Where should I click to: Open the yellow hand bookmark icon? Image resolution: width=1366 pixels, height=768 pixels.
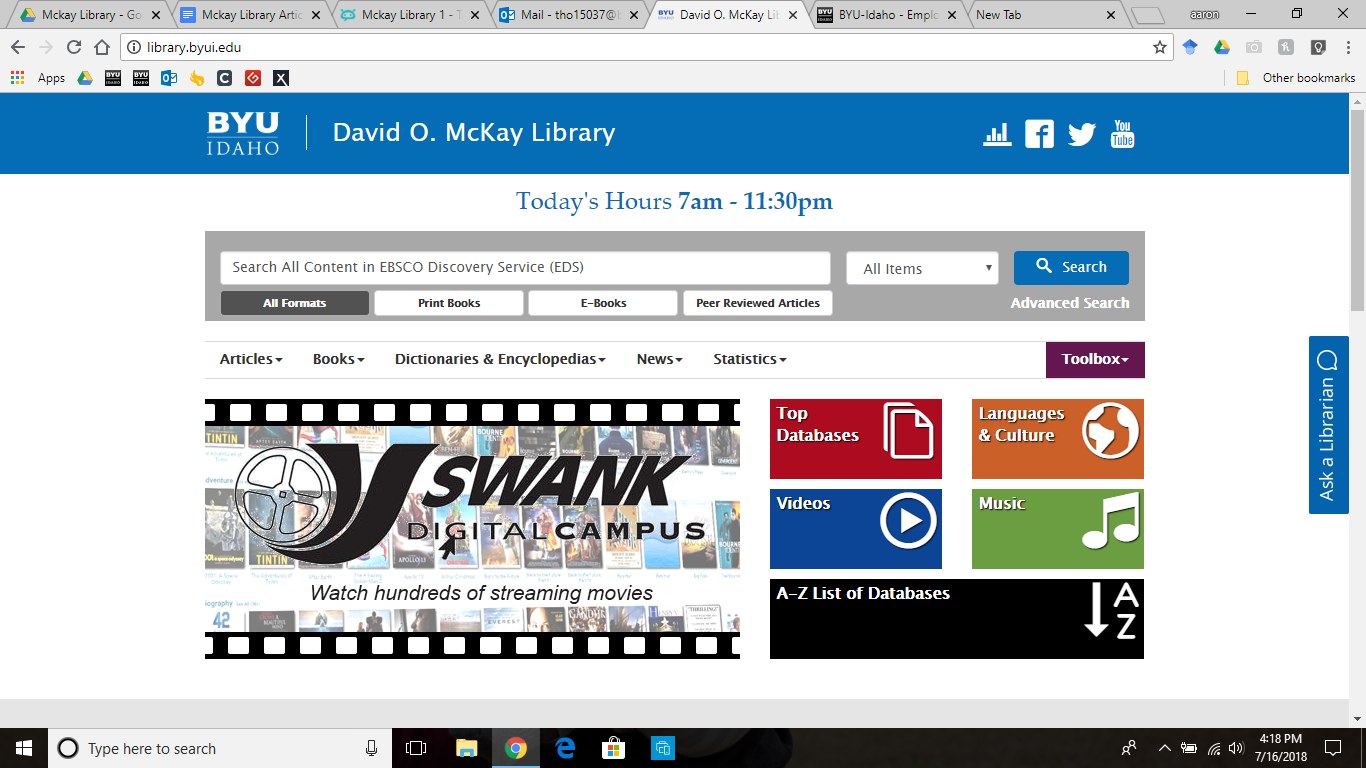pos(197,77)
